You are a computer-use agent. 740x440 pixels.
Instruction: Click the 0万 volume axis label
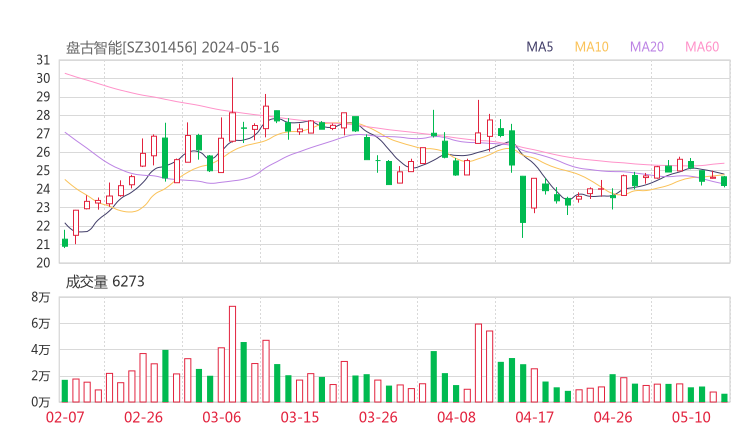pos(41,402)
